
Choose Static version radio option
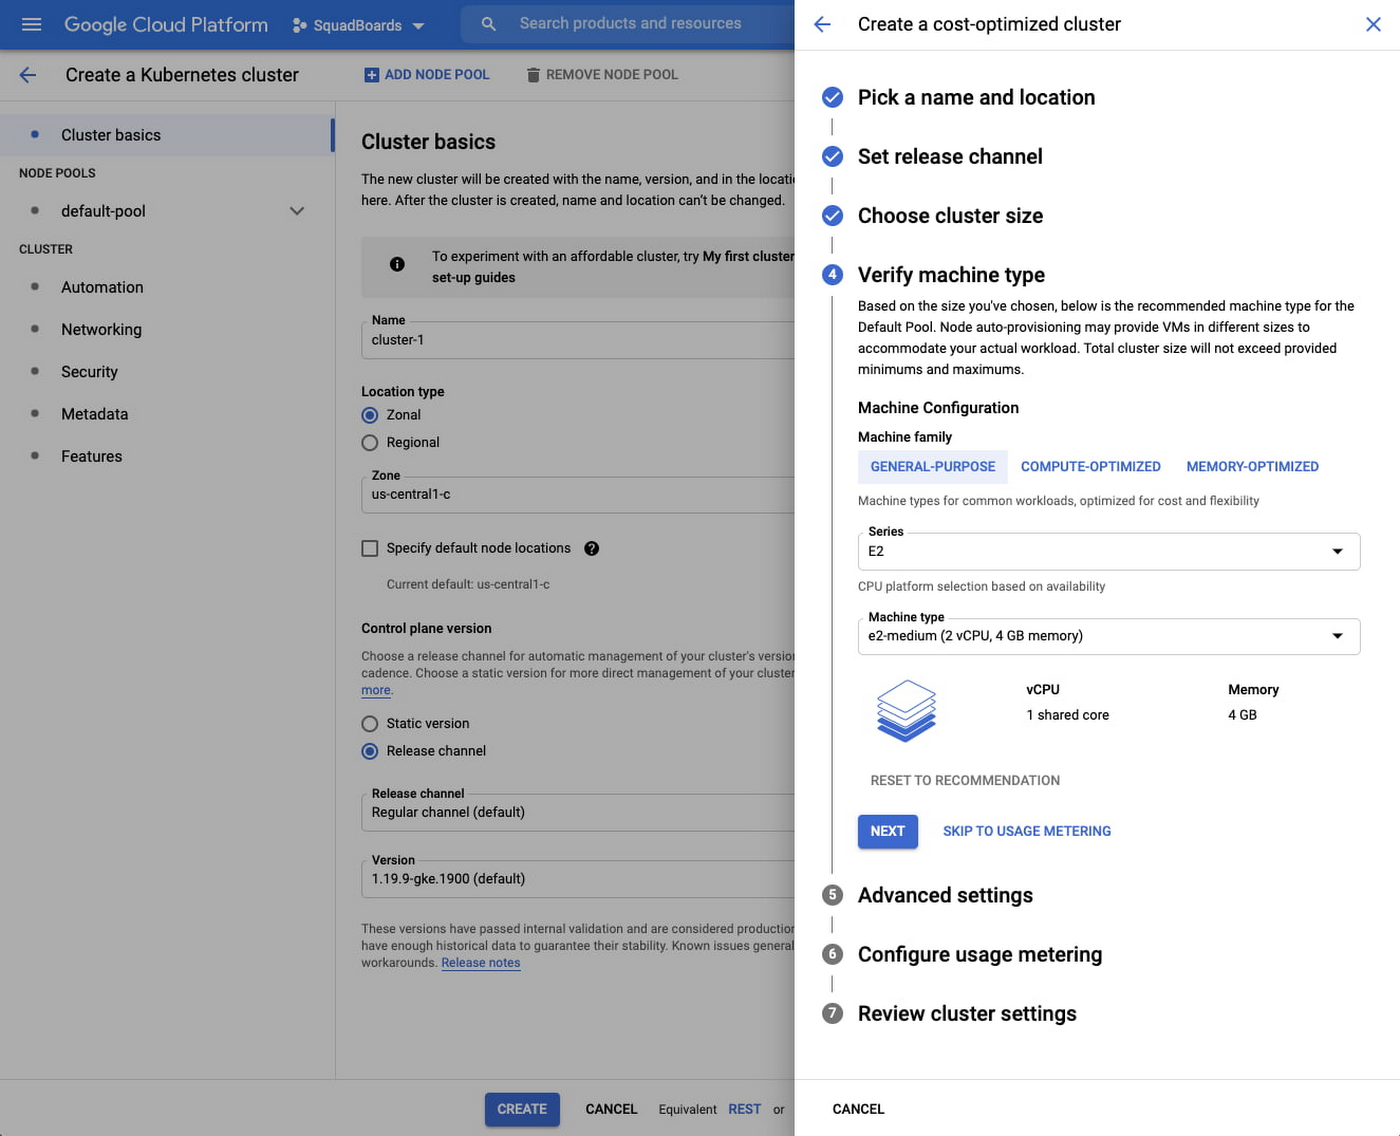tap(370, 723)
